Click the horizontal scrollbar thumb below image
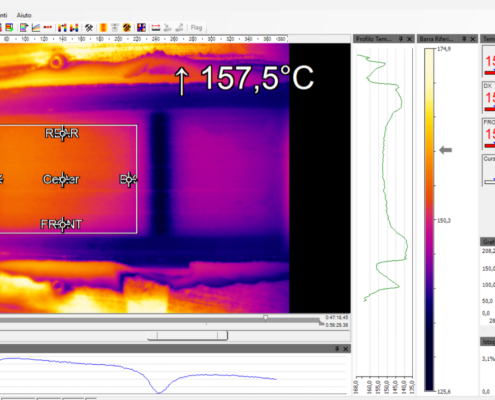Screen dimensions: 495x400 [x=187, y=336]
